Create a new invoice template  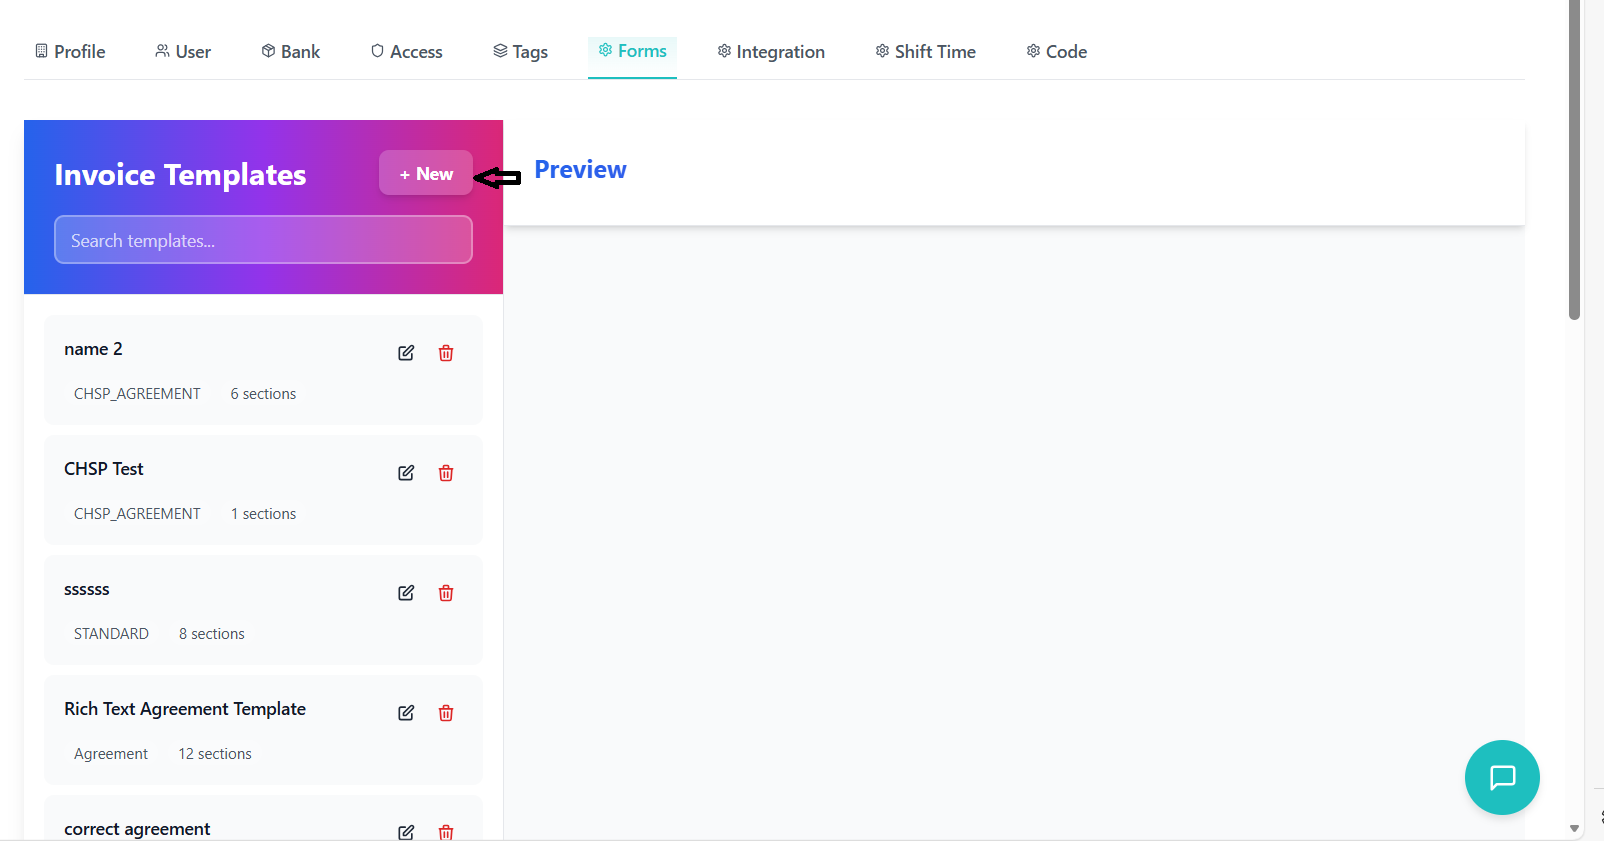pyautogui.click(x=426, y=174)
